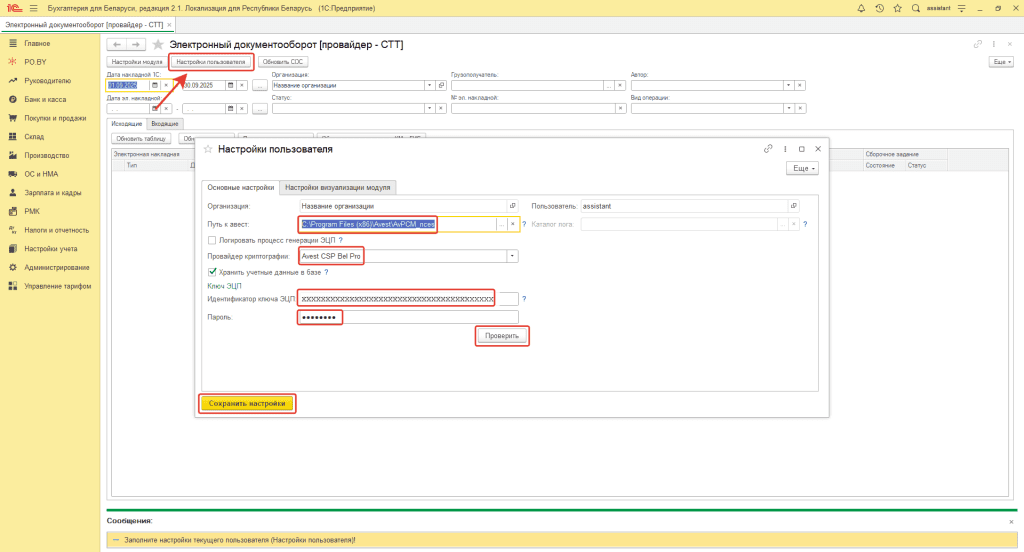Enable Логировать процесс генерации ЭЦП checkbox

pyautogui.click(x=211, y=240)
